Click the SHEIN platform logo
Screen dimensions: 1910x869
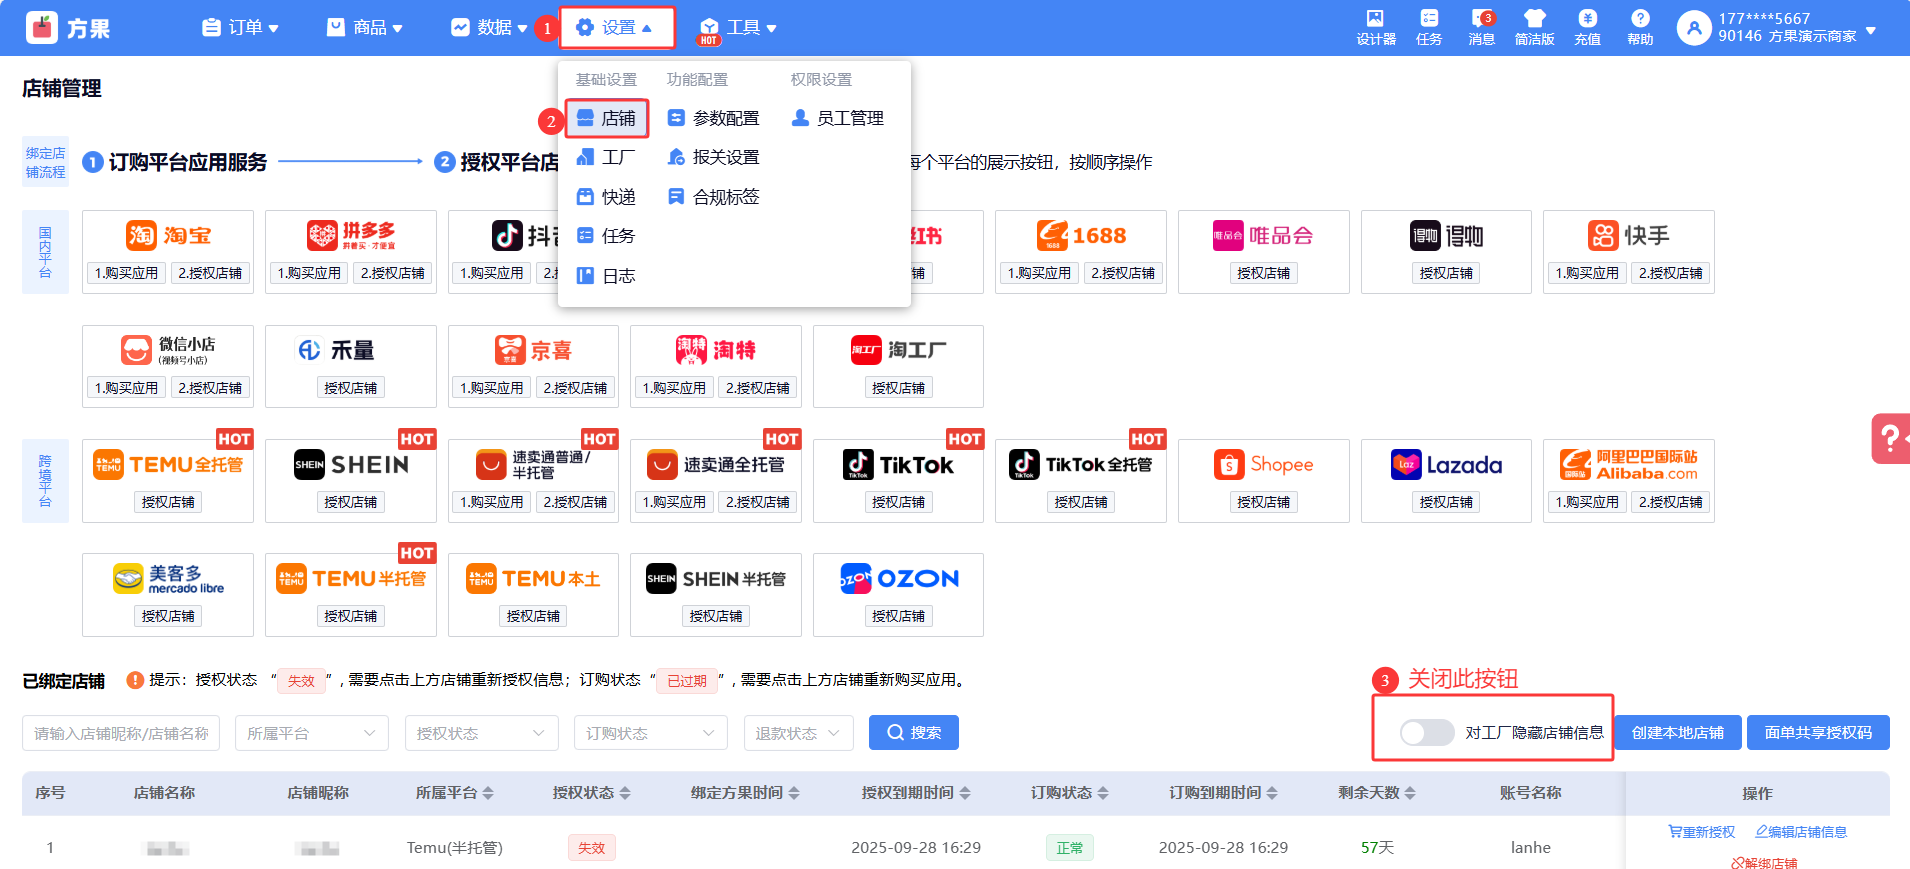pos(351,465)
